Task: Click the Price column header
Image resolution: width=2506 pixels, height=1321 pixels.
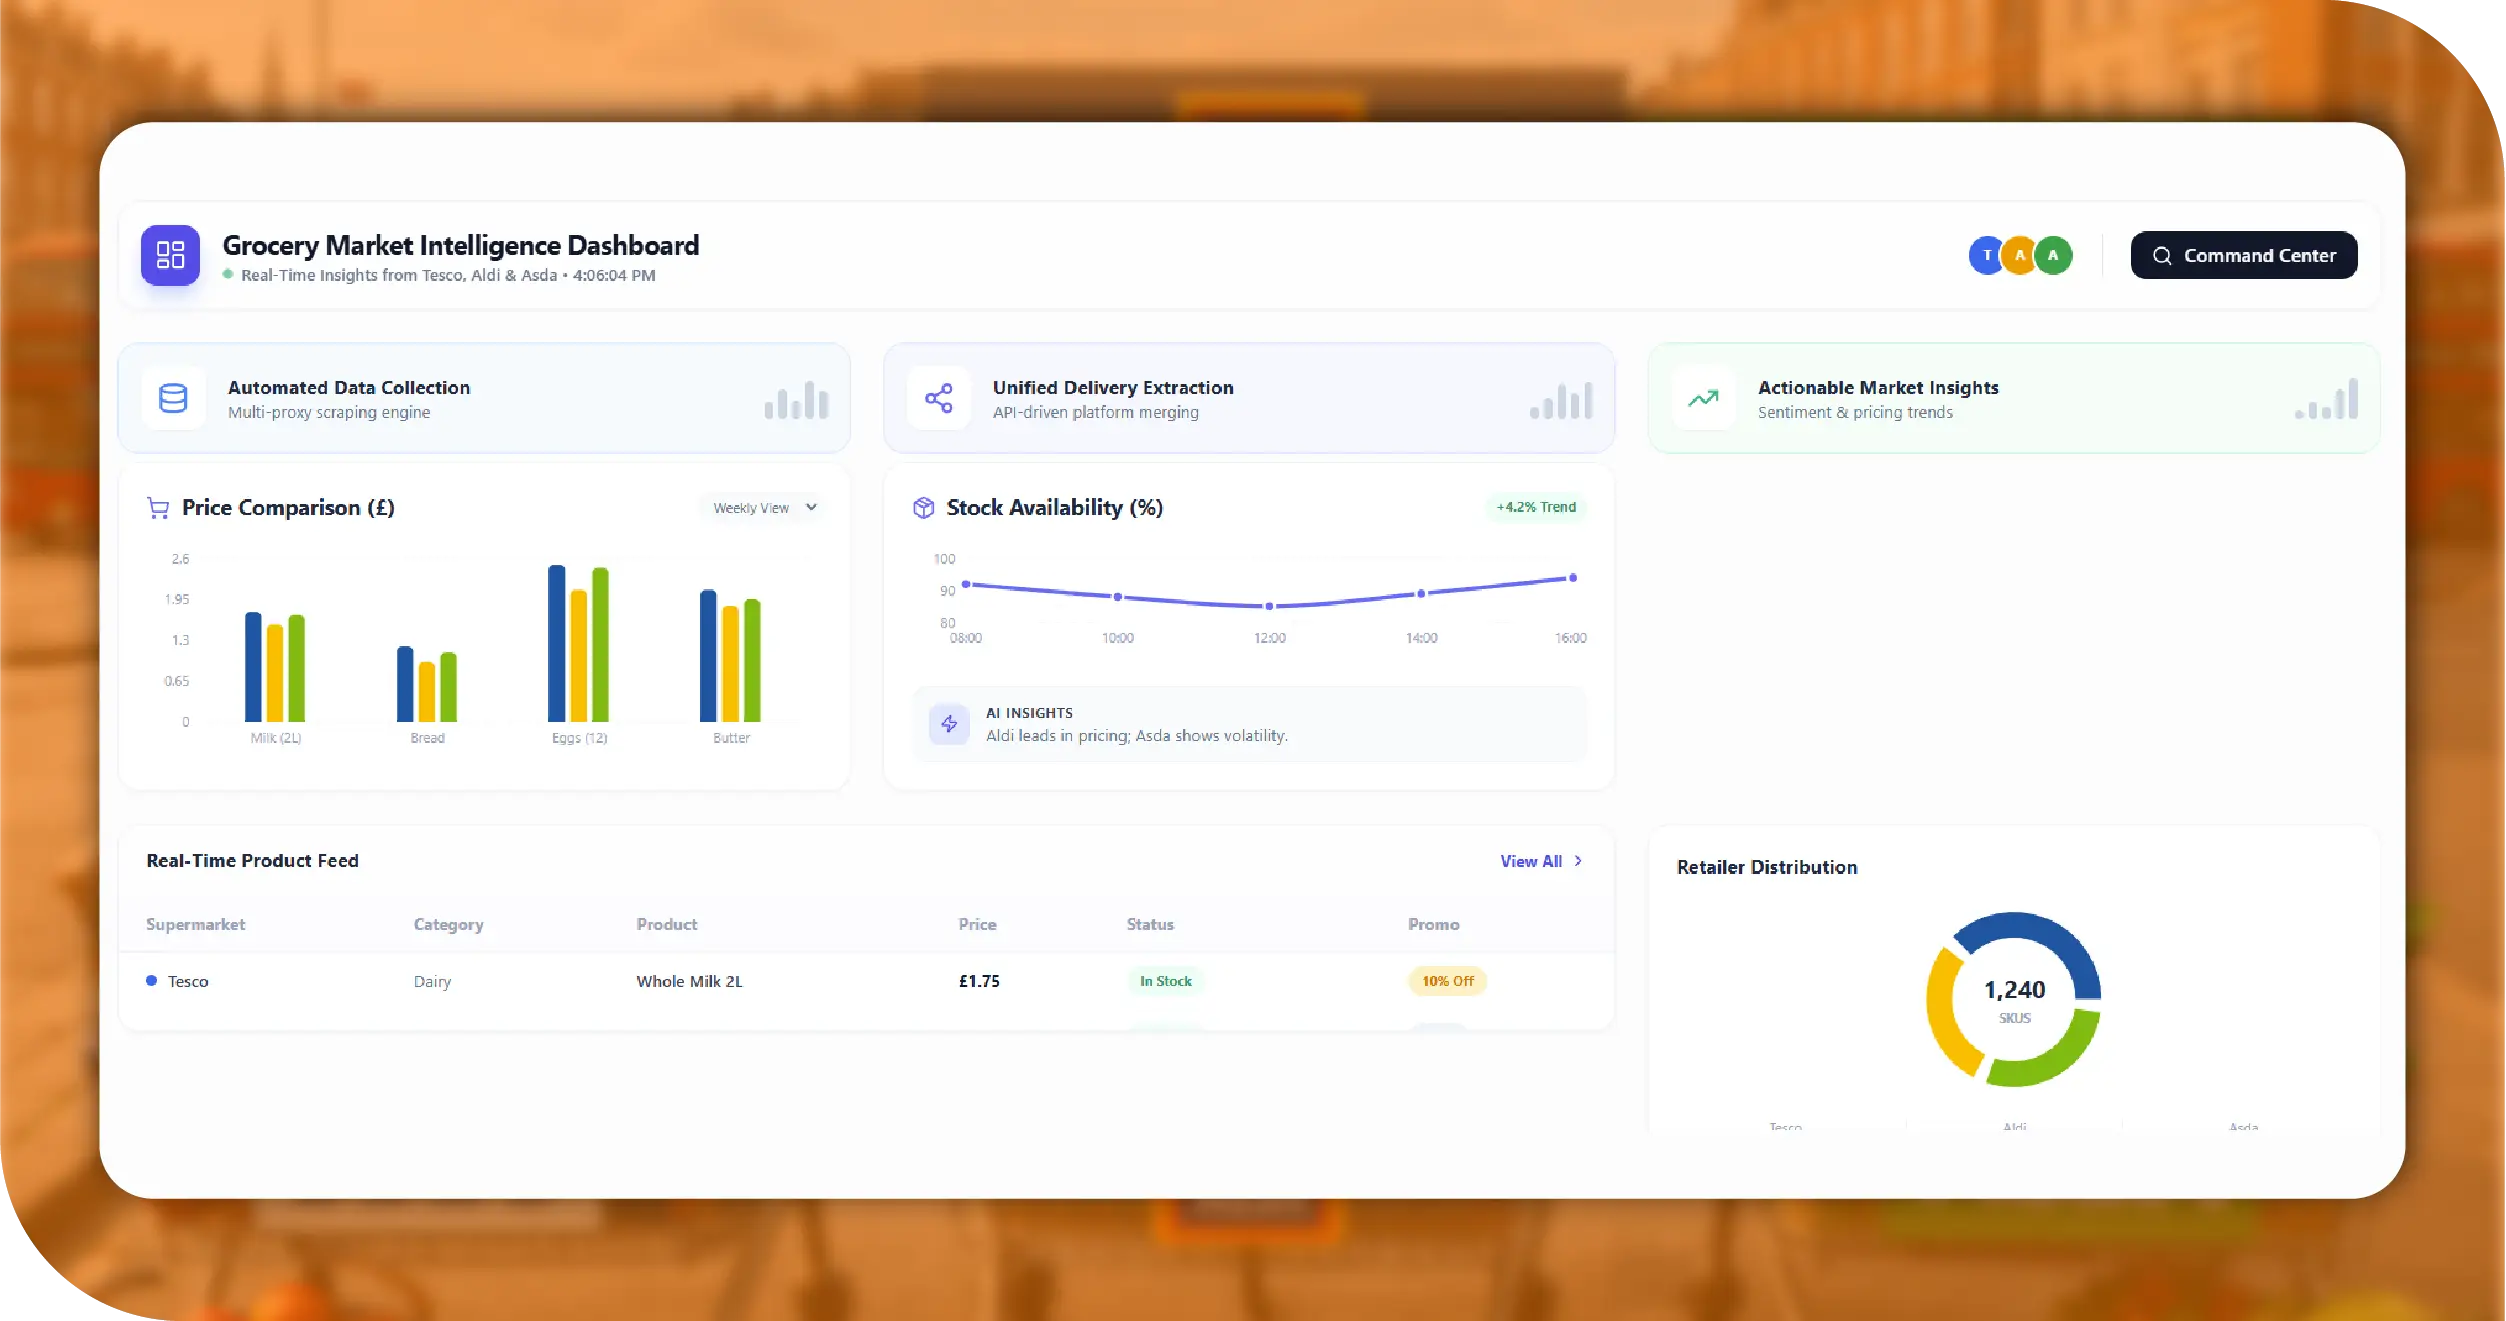Action: pos(977,924)
